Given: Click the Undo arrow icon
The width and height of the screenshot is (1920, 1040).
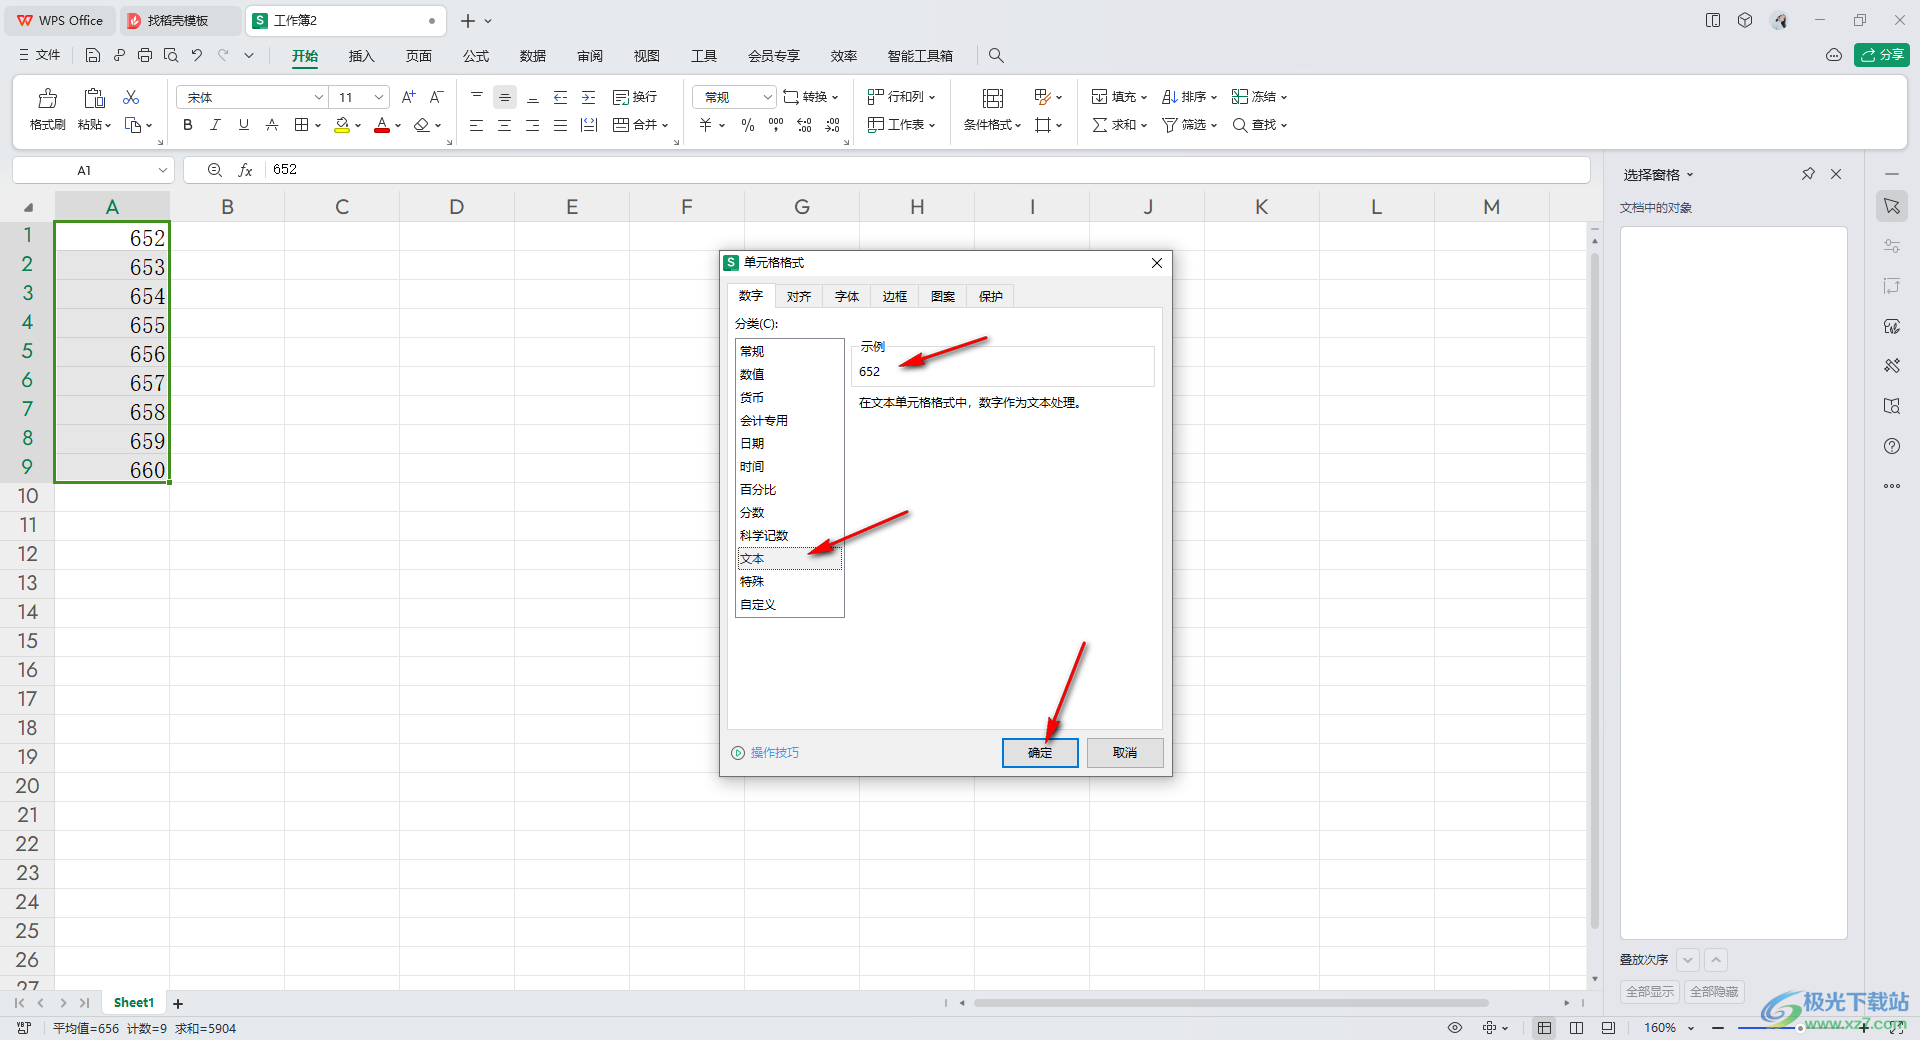Looking at the screenshot, I should coord(197,55).
